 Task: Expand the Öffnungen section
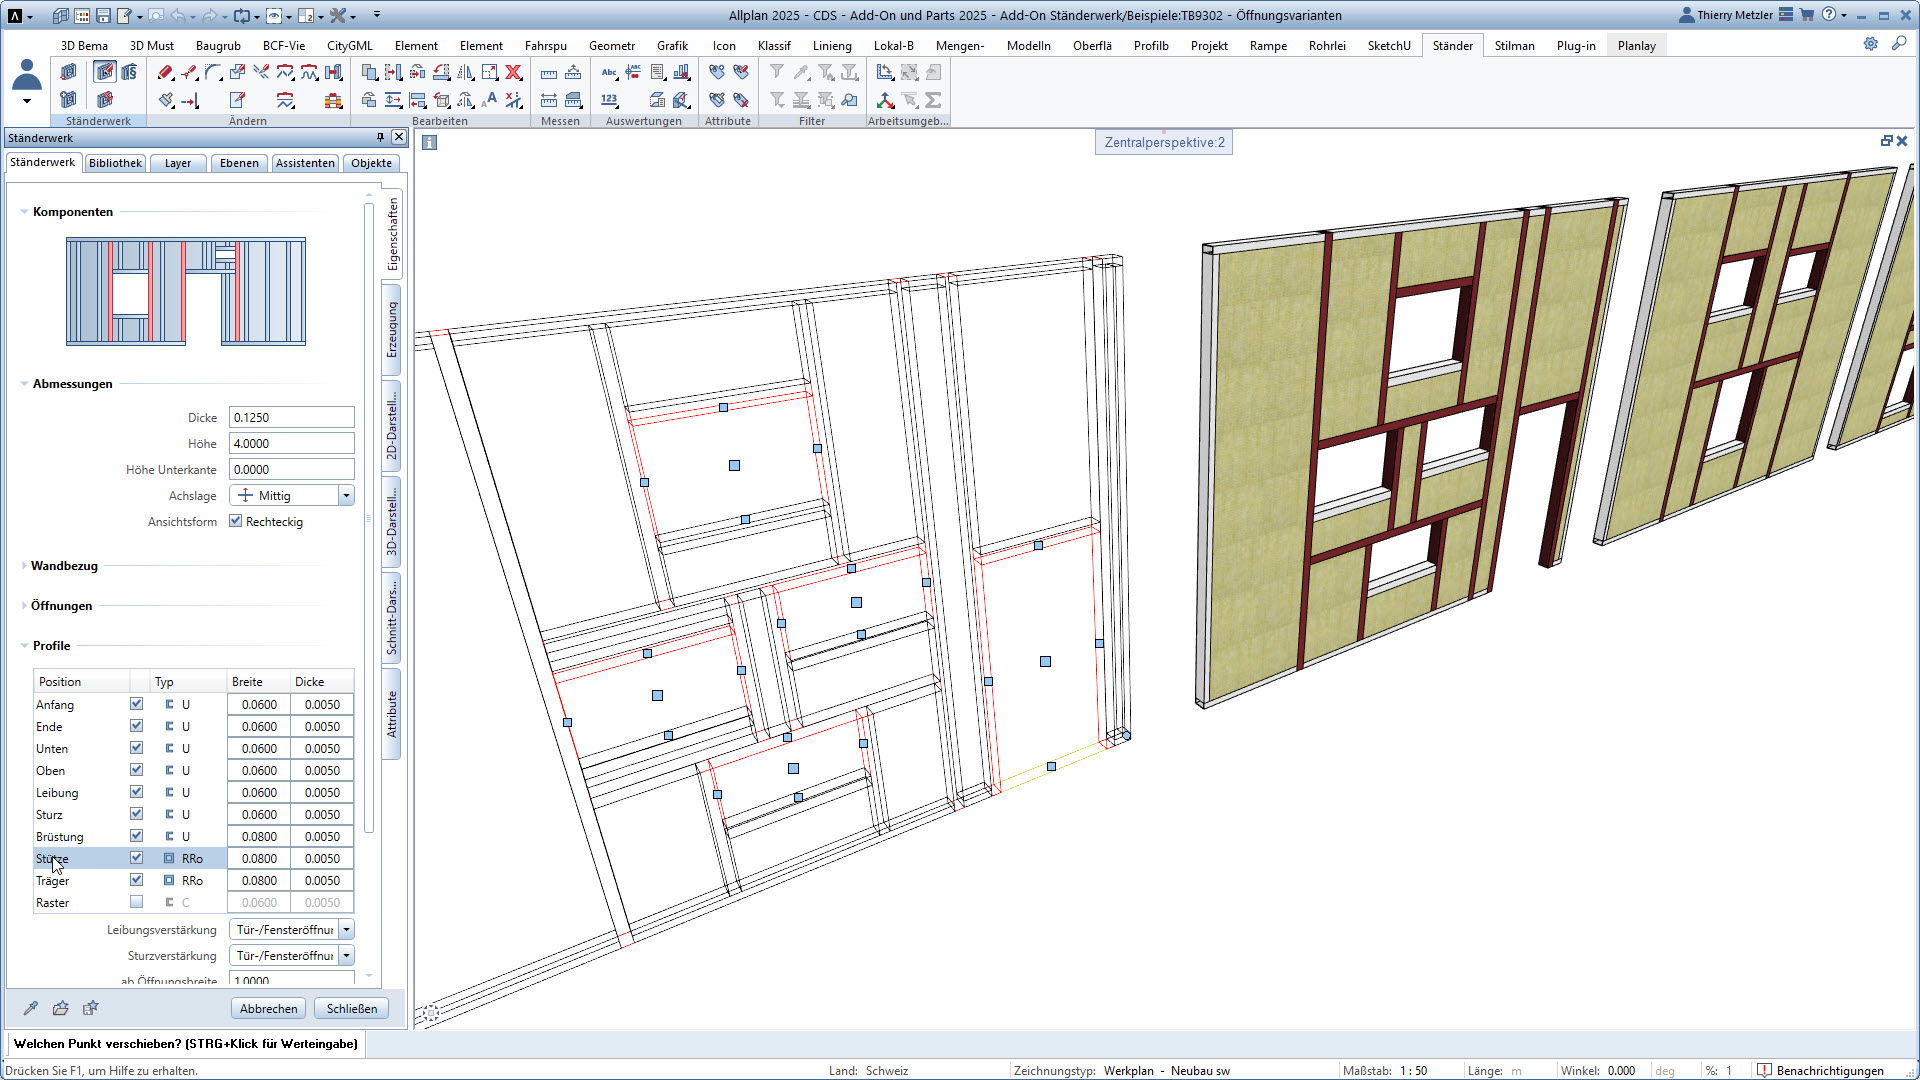[x=24, y=606]
